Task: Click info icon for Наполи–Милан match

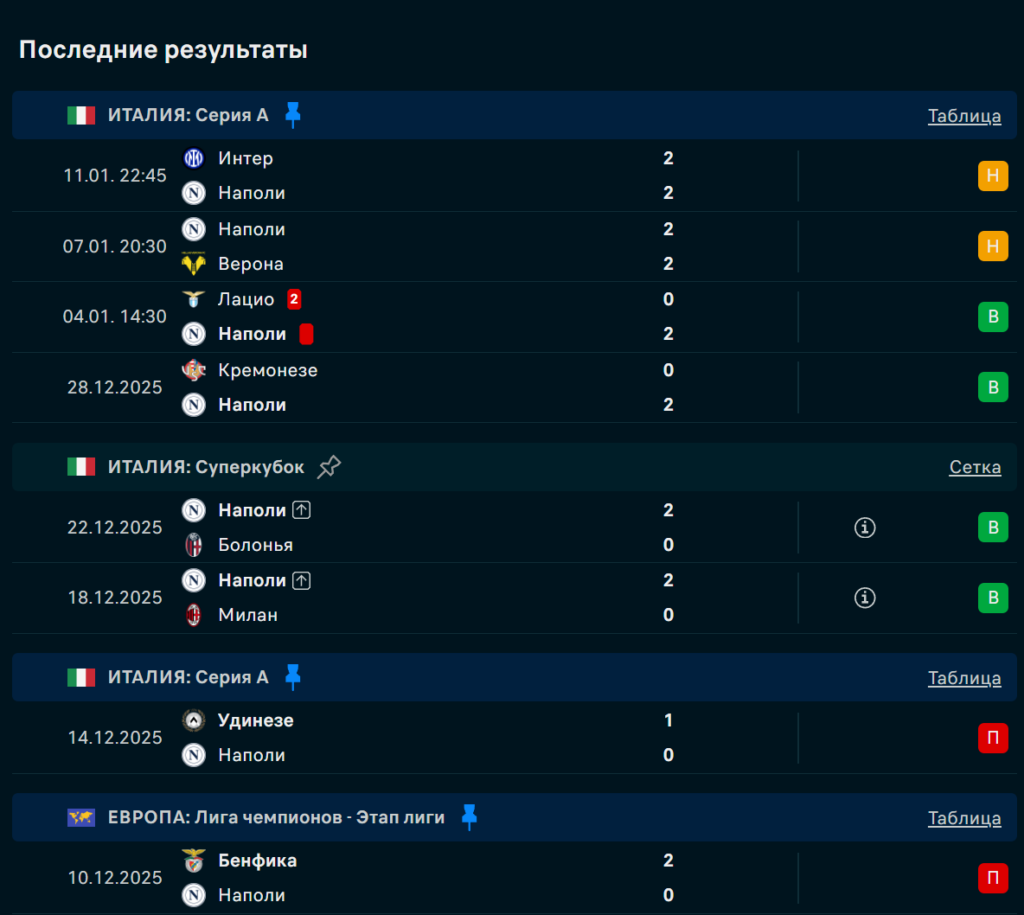Action: click(865, 597)
